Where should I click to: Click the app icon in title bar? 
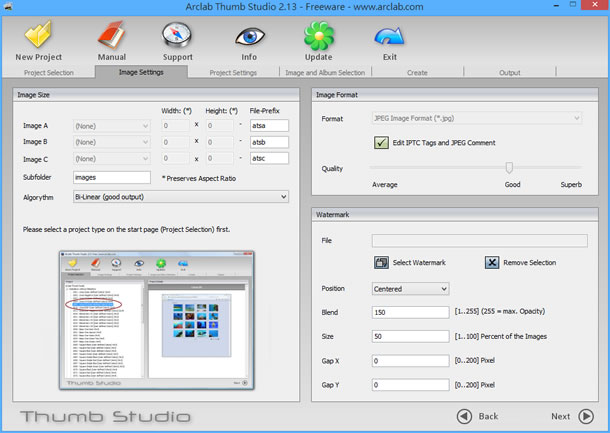click(8, 6)
